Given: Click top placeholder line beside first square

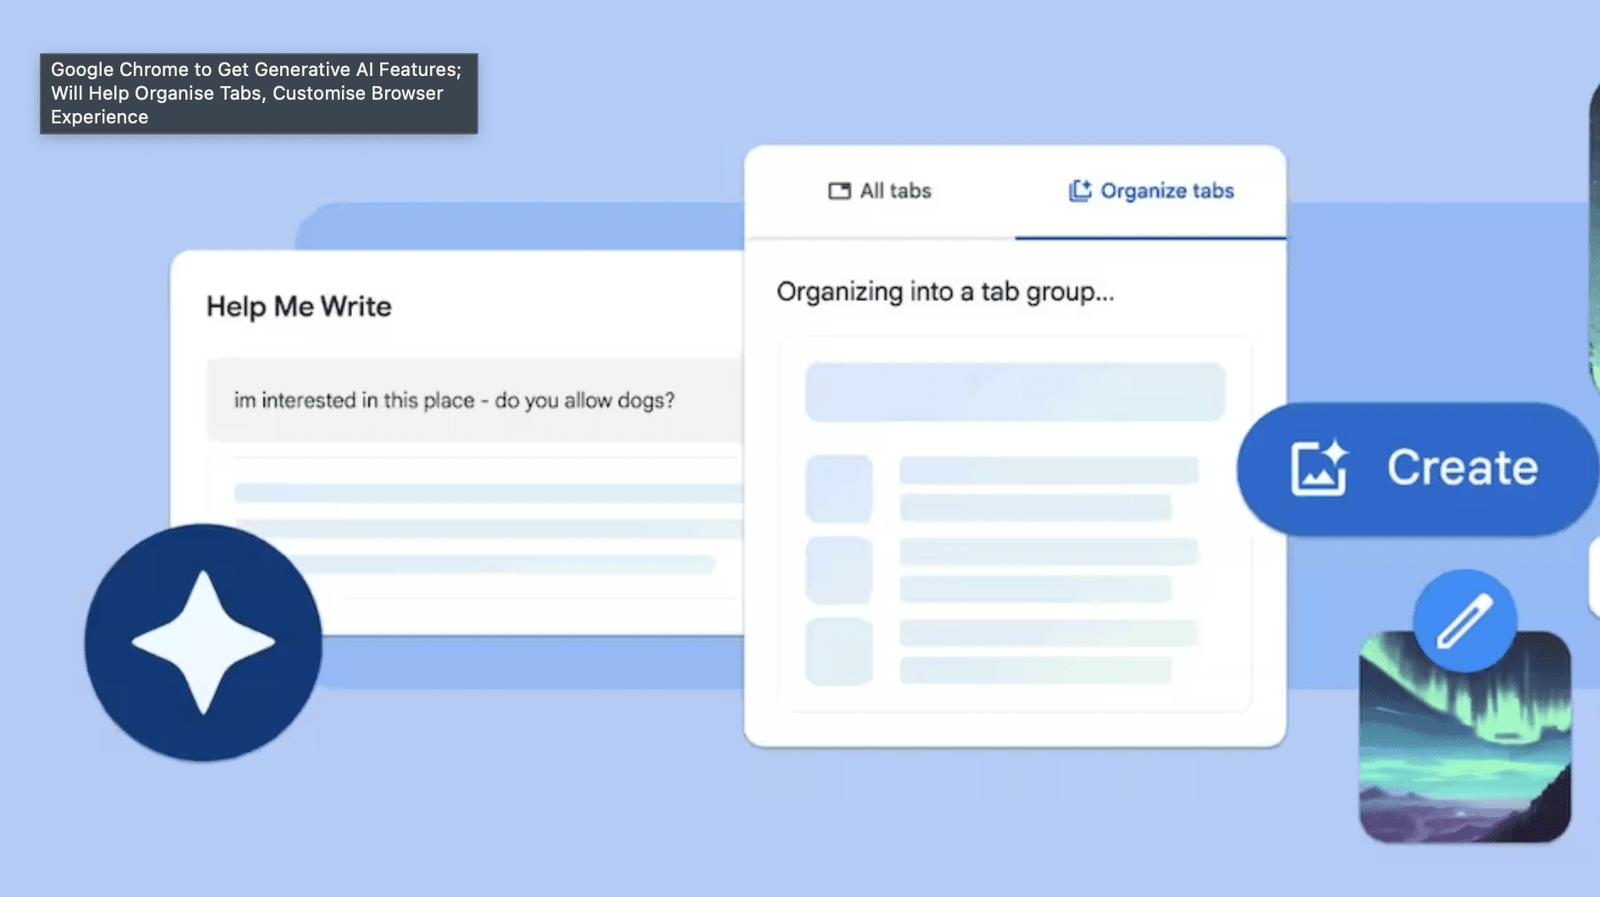Looking at the screenshot, I should [1048, 470].
